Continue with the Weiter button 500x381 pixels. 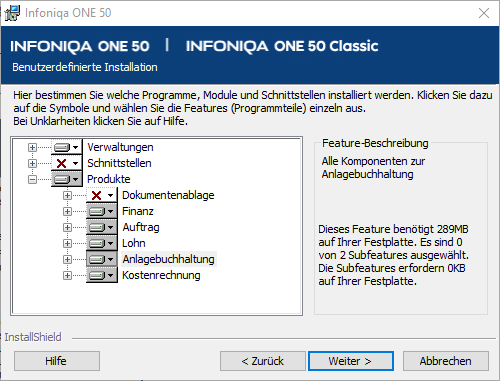pos(351,361)
